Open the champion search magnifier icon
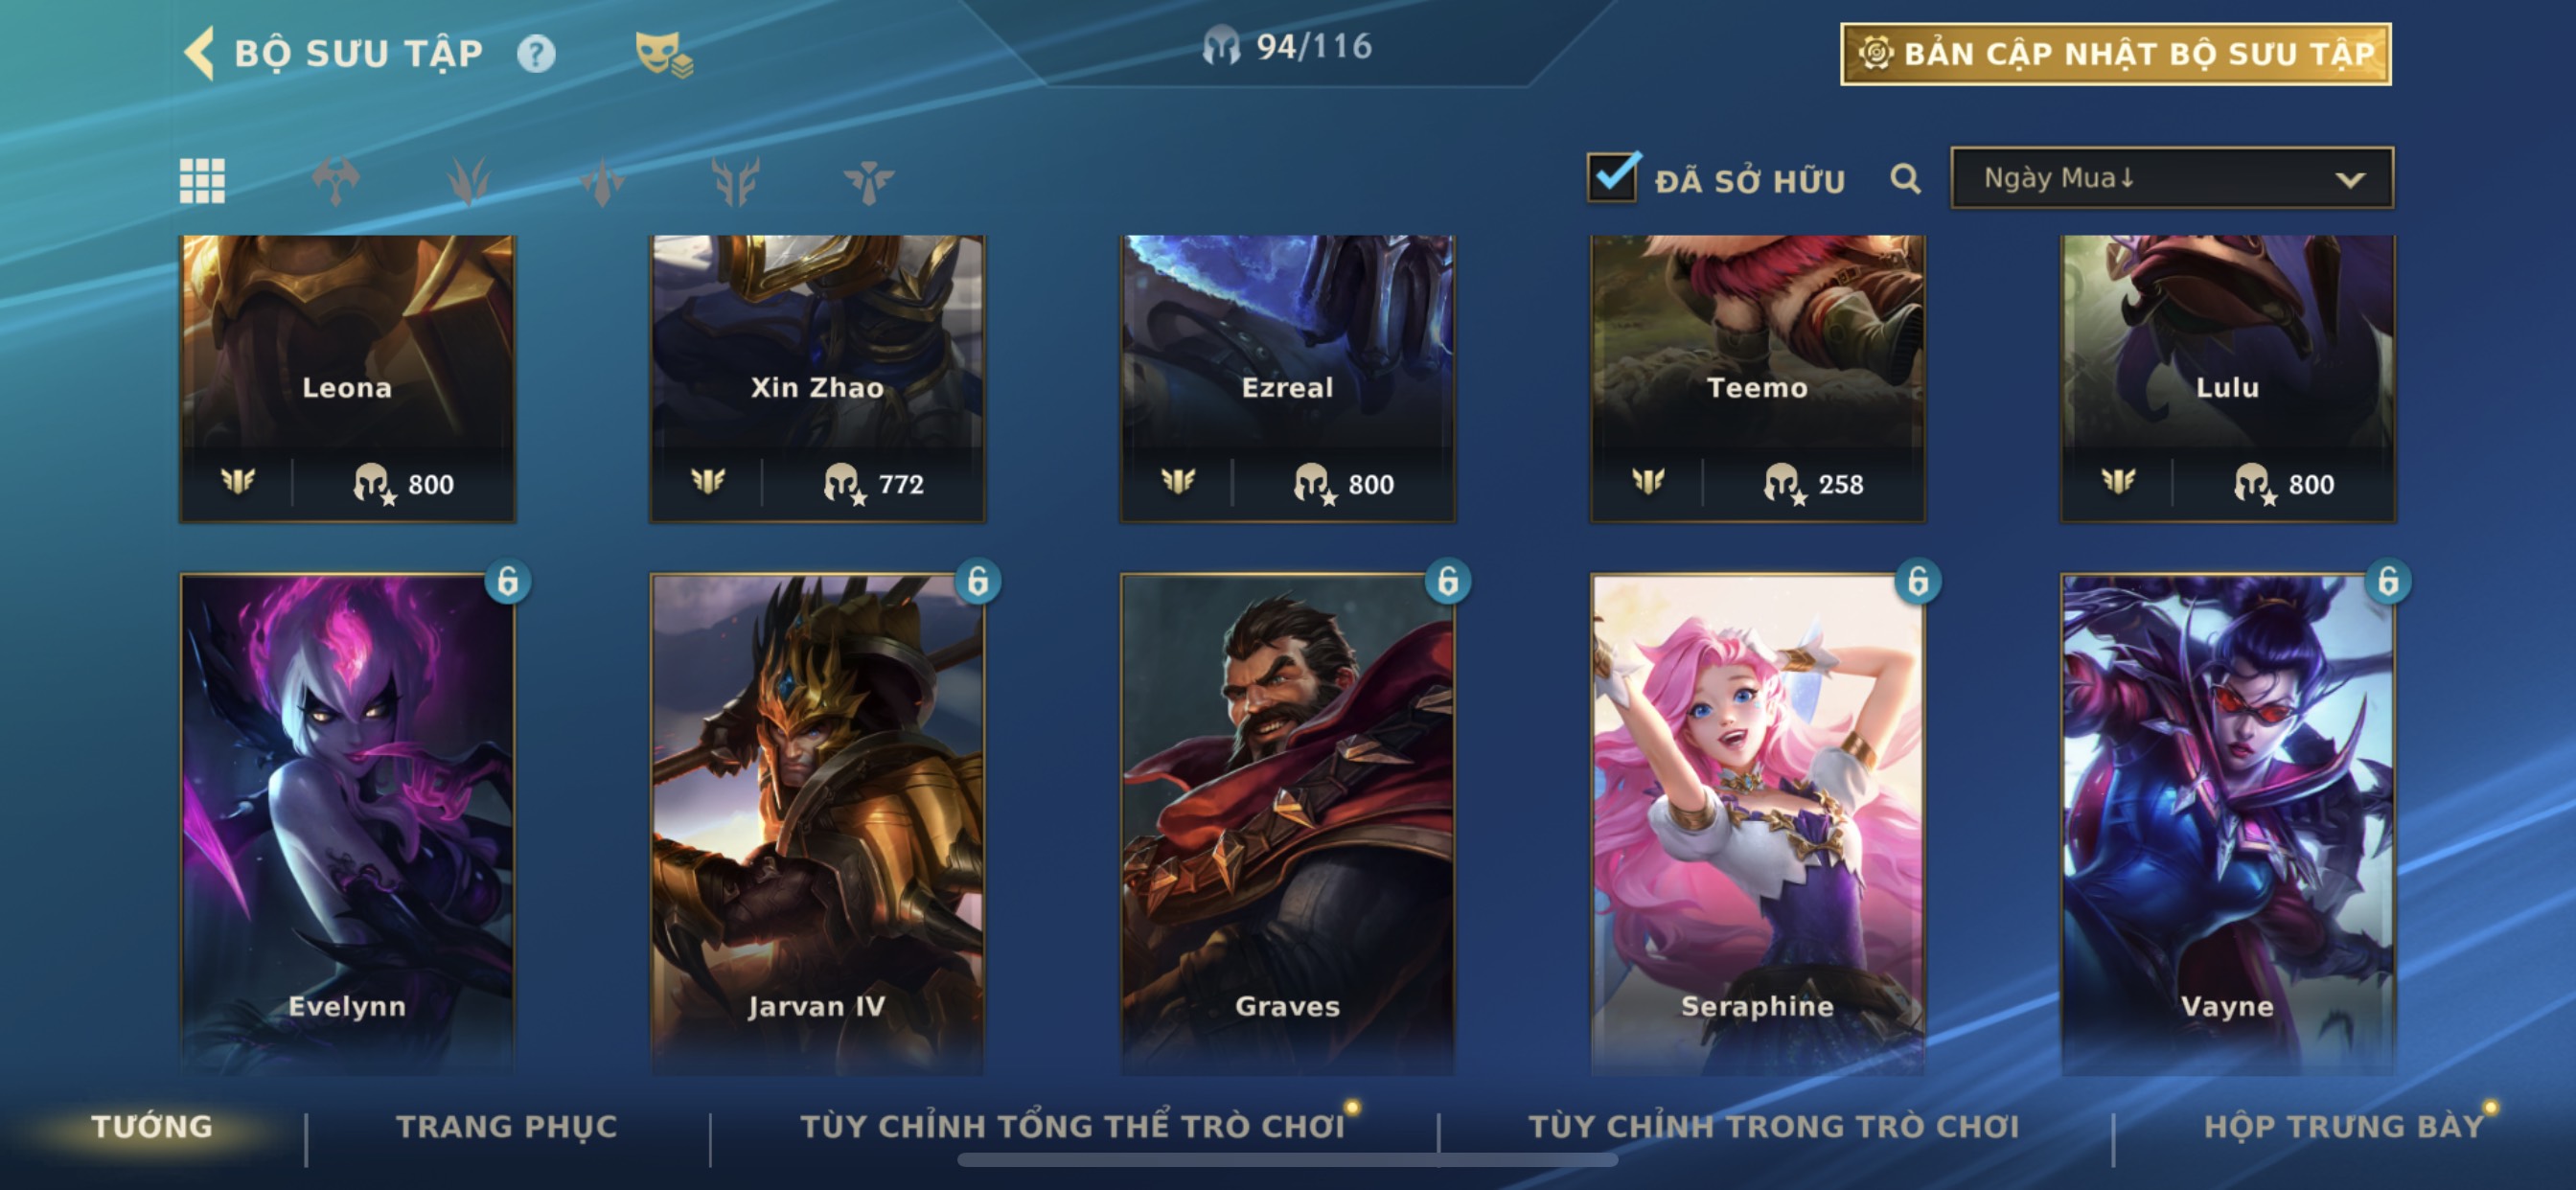 click(x=1905, y=179)
